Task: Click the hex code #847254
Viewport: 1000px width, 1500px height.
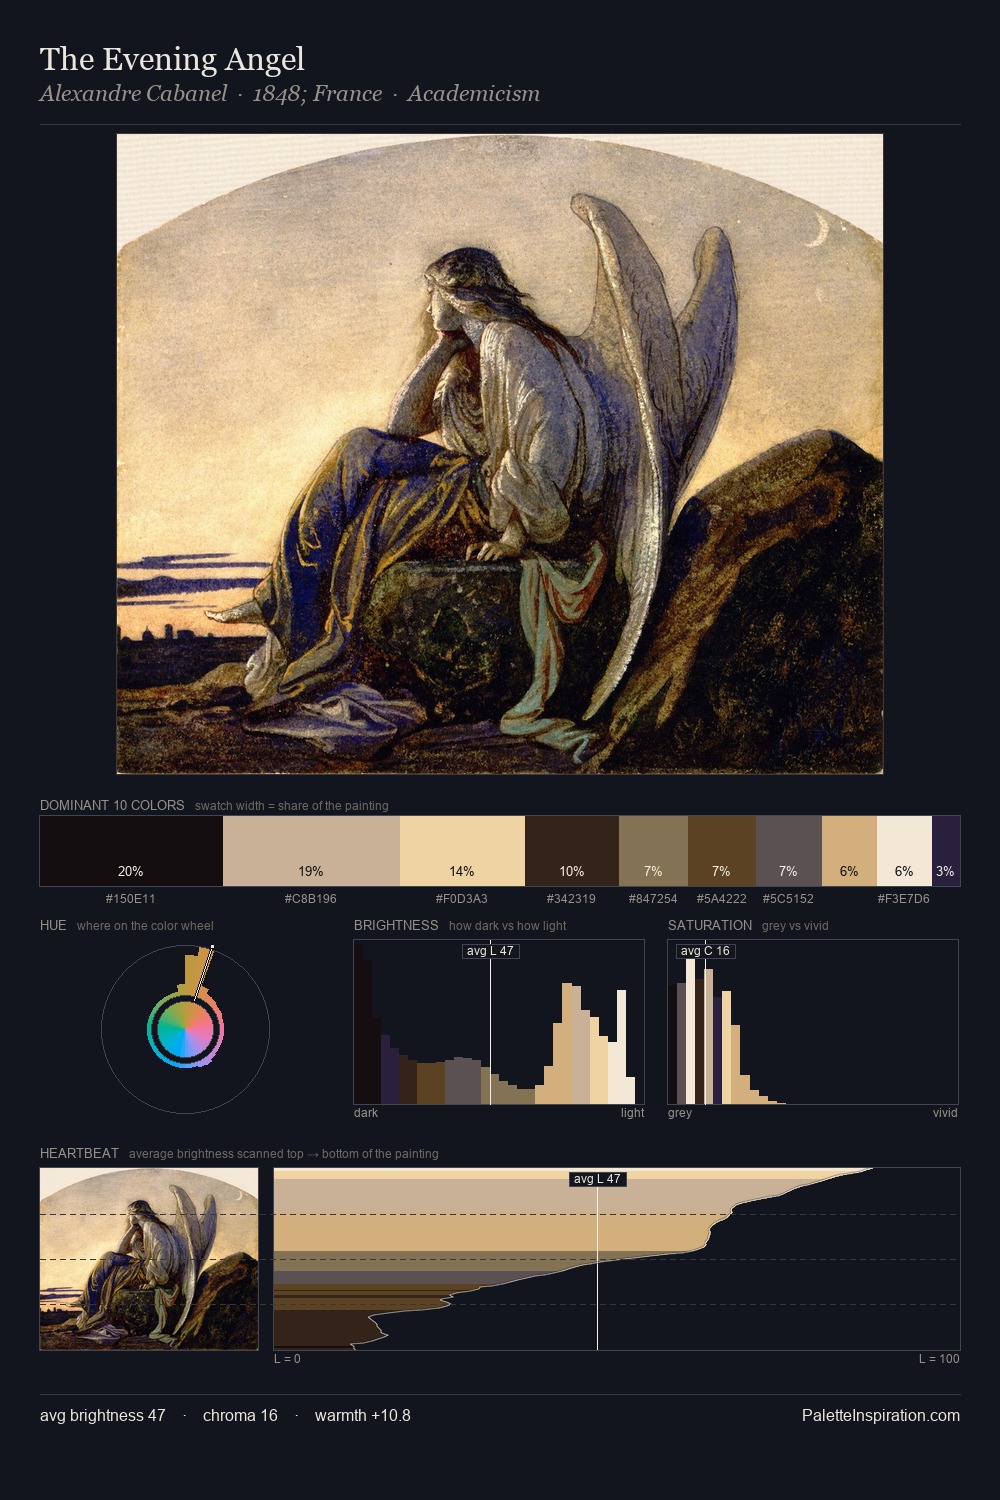Action: pos(653,899)
